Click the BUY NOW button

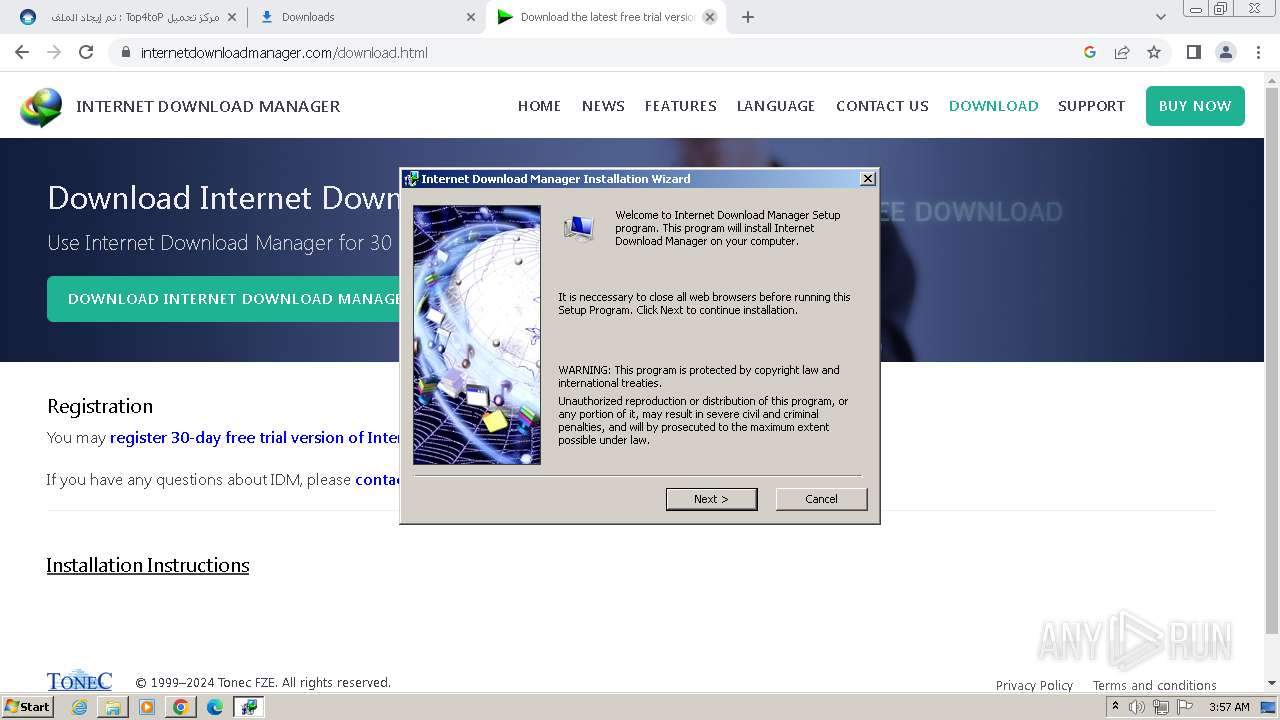coord(1195,106)
